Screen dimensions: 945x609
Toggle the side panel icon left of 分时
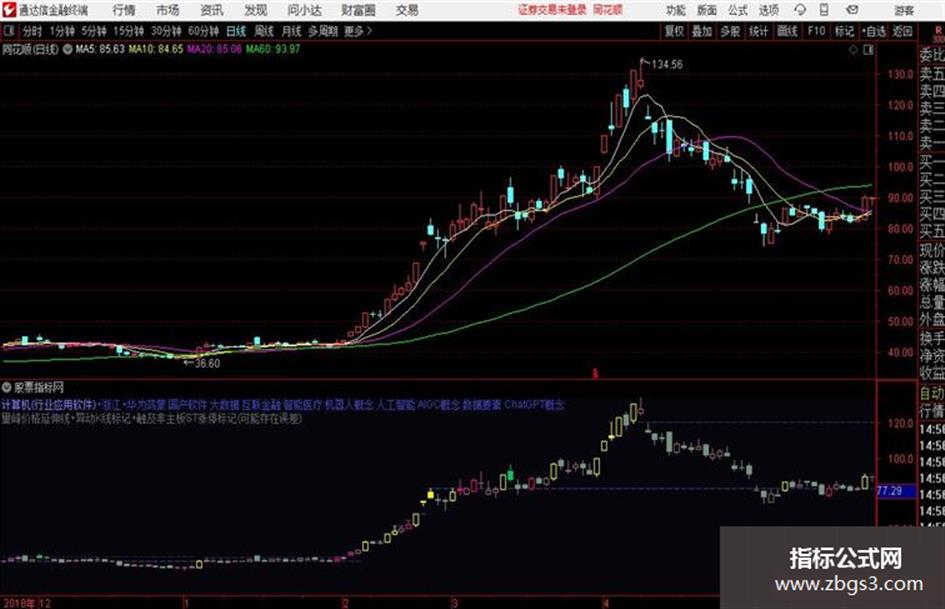[x=8, y=31]
